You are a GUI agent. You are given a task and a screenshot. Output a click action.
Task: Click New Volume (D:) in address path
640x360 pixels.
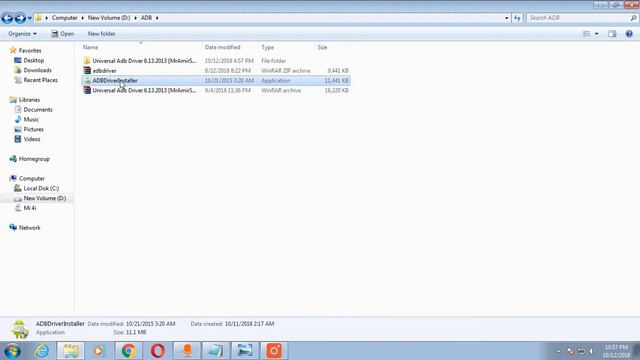pyautogui.click(x=109, y=18)
